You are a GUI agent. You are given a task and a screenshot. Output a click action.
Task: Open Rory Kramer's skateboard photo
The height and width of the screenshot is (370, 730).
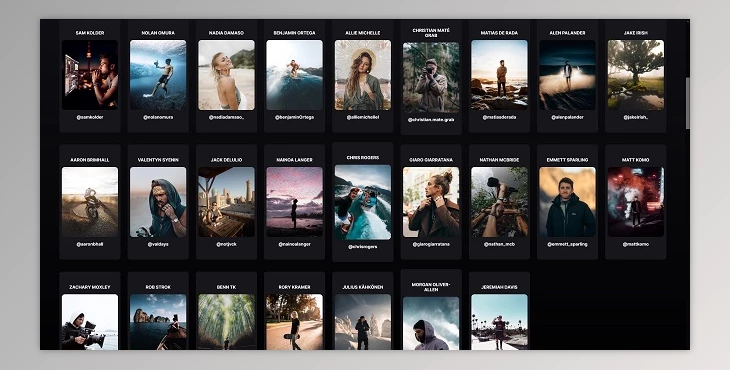click(x=294, y=322)
